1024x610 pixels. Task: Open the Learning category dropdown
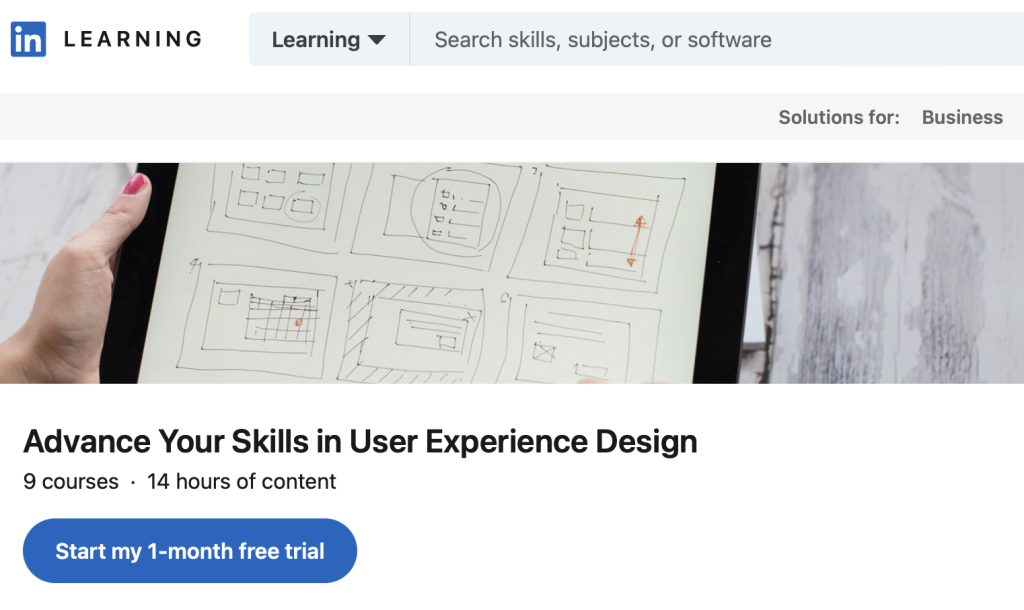point(328,40)
